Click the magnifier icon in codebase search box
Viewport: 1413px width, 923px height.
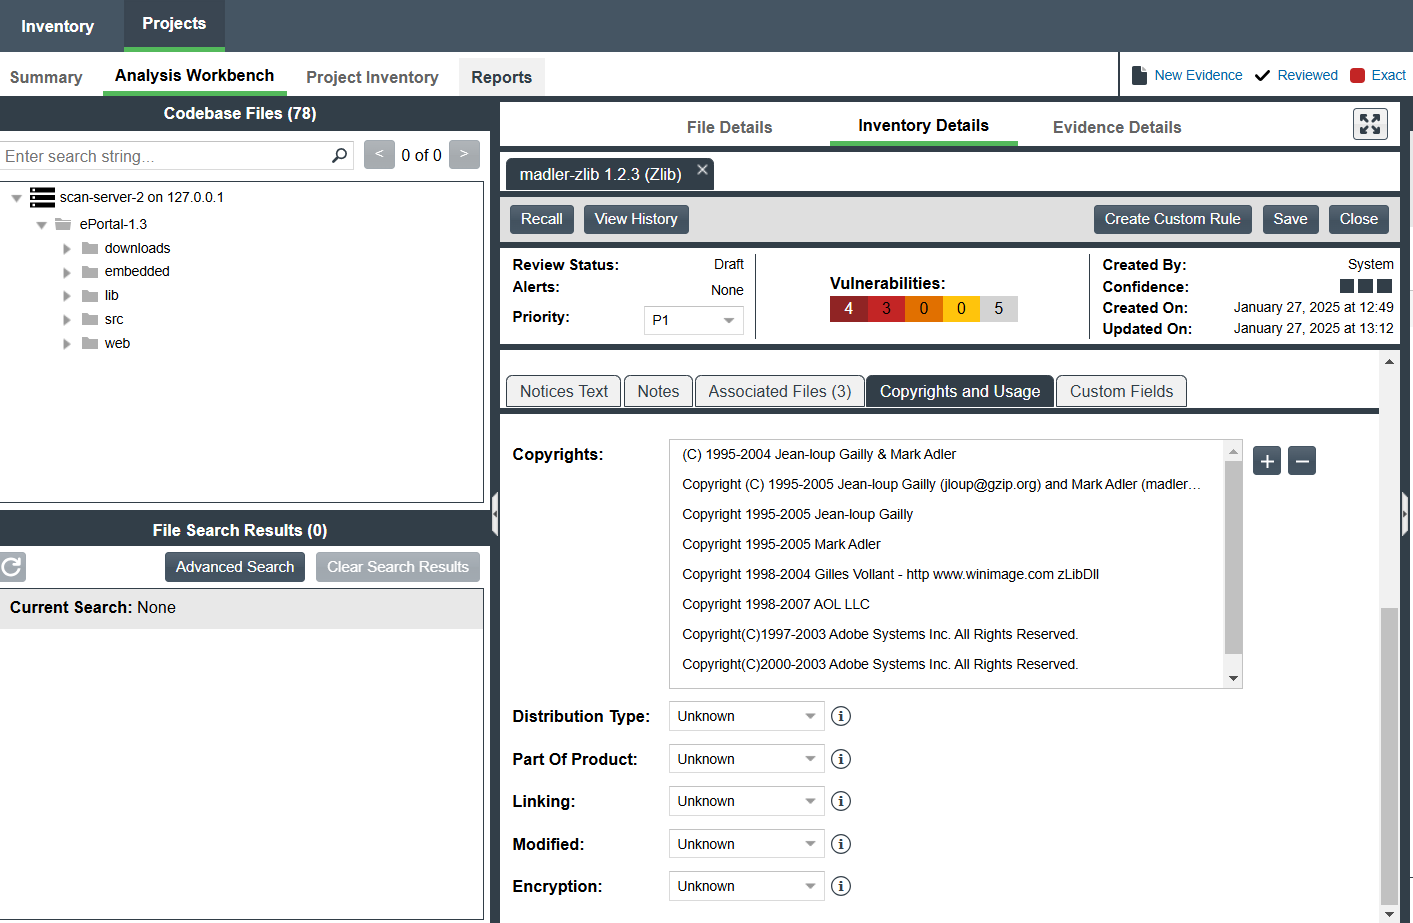tap(340, 156)
